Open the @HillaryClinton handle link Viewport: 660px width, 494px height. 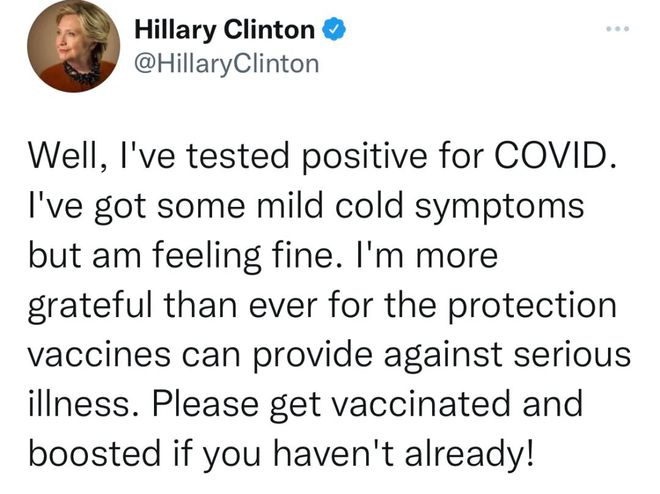[226, 64]
